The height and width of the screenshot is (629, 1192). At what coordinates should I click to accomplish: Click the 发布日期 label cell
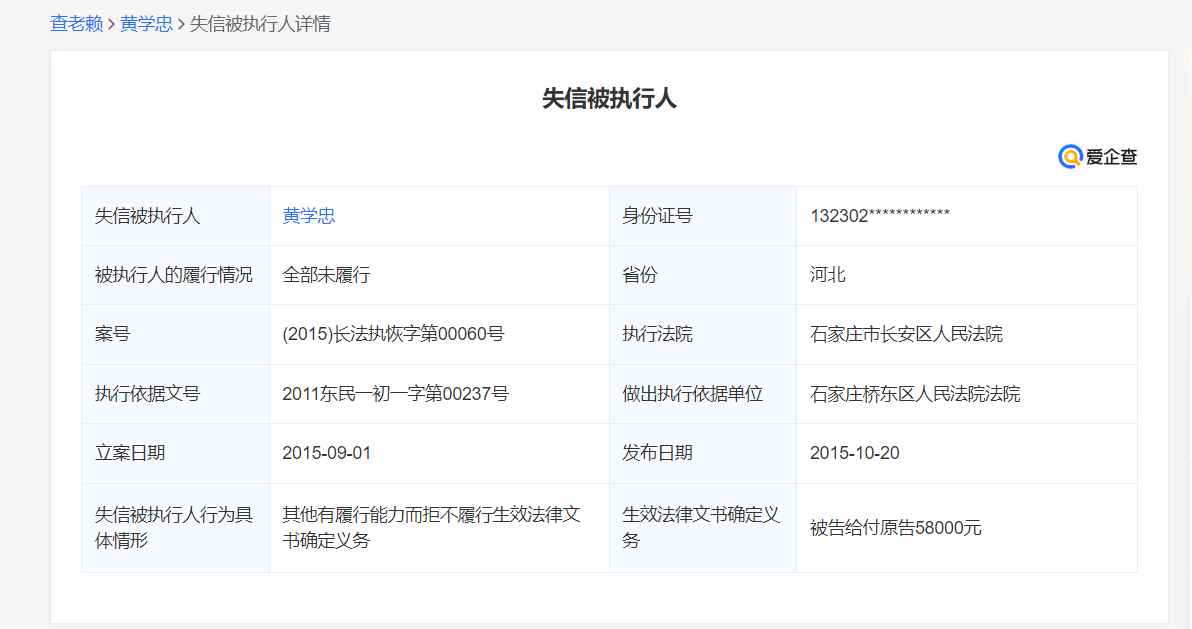click(x=702, y=453)
